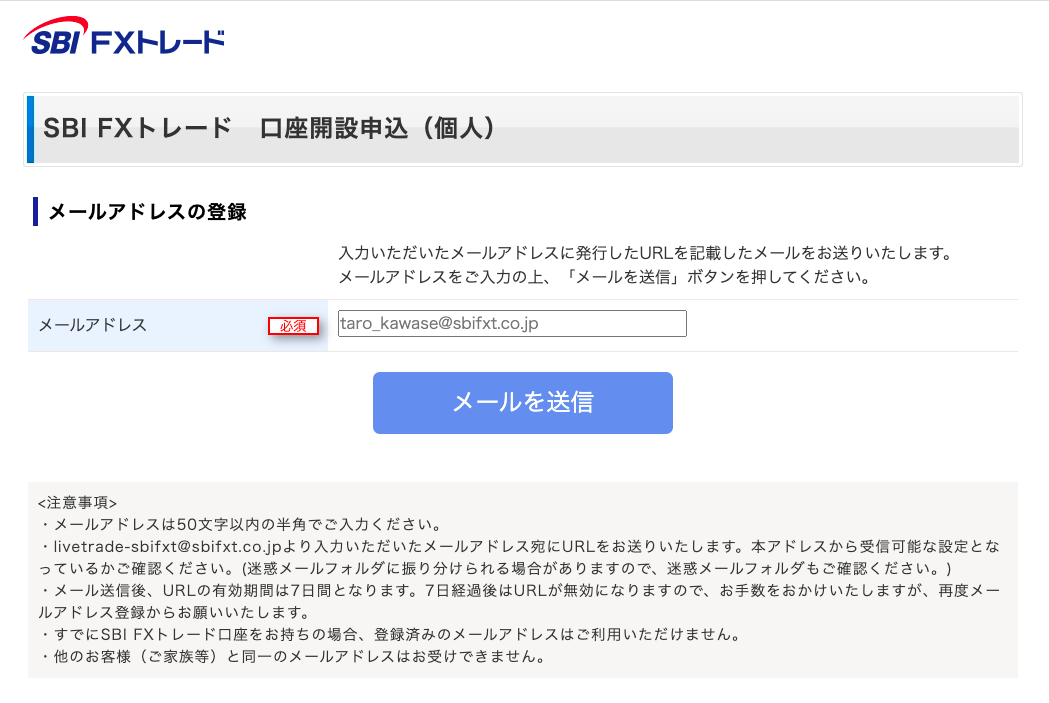
Task: Click the <注意事項> heading text
Action: tap(78, 502)
